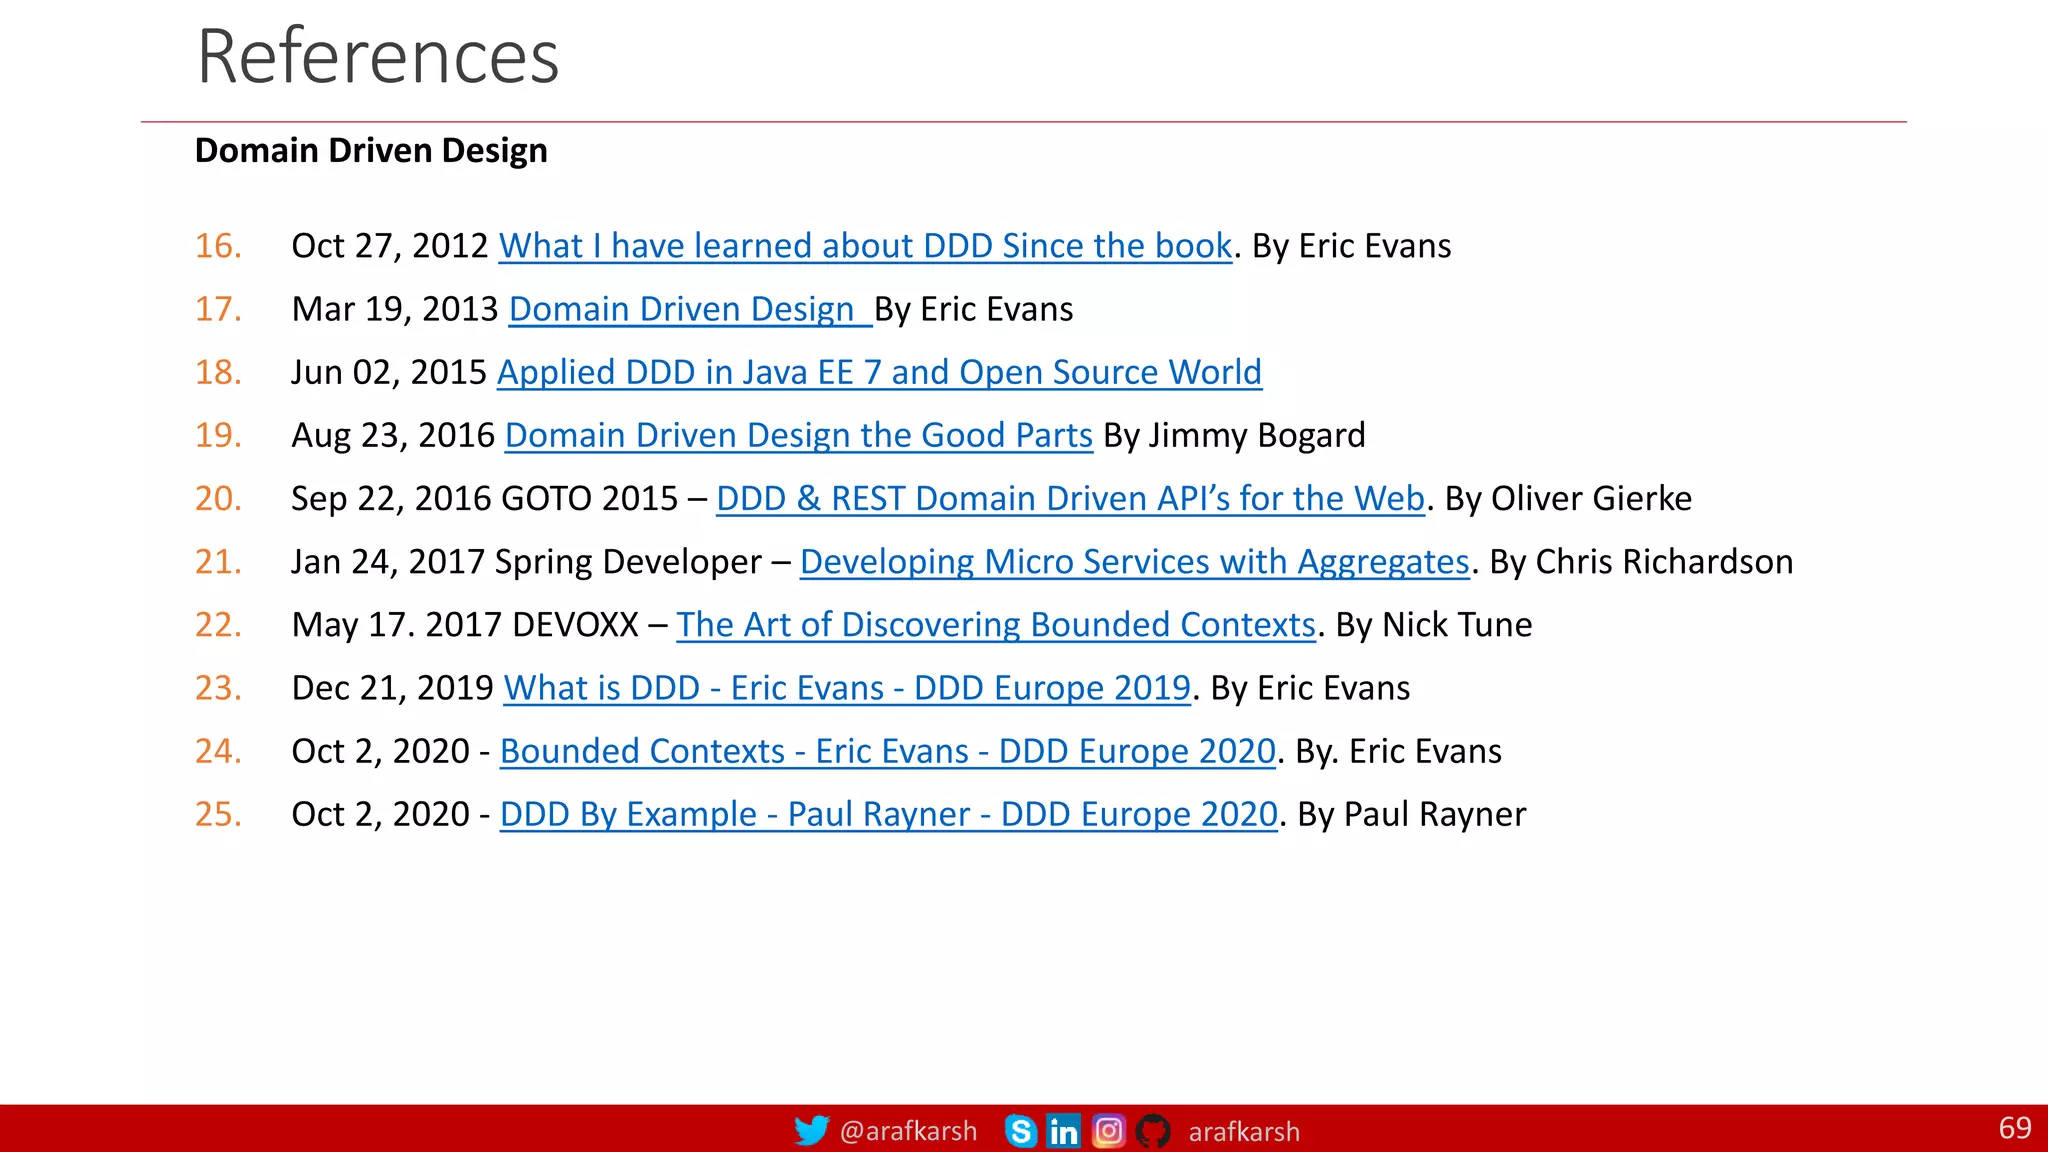Click the Twitter bird icon in footer
The width and height of the screenshot is (2048, 1152).
pos(811,1131)
